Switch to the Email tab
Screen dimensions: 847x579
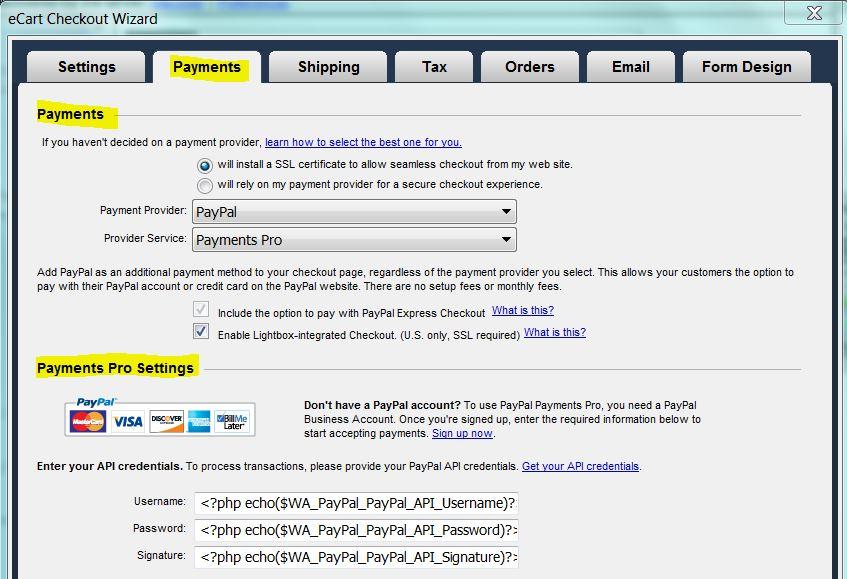pos(631,67)
